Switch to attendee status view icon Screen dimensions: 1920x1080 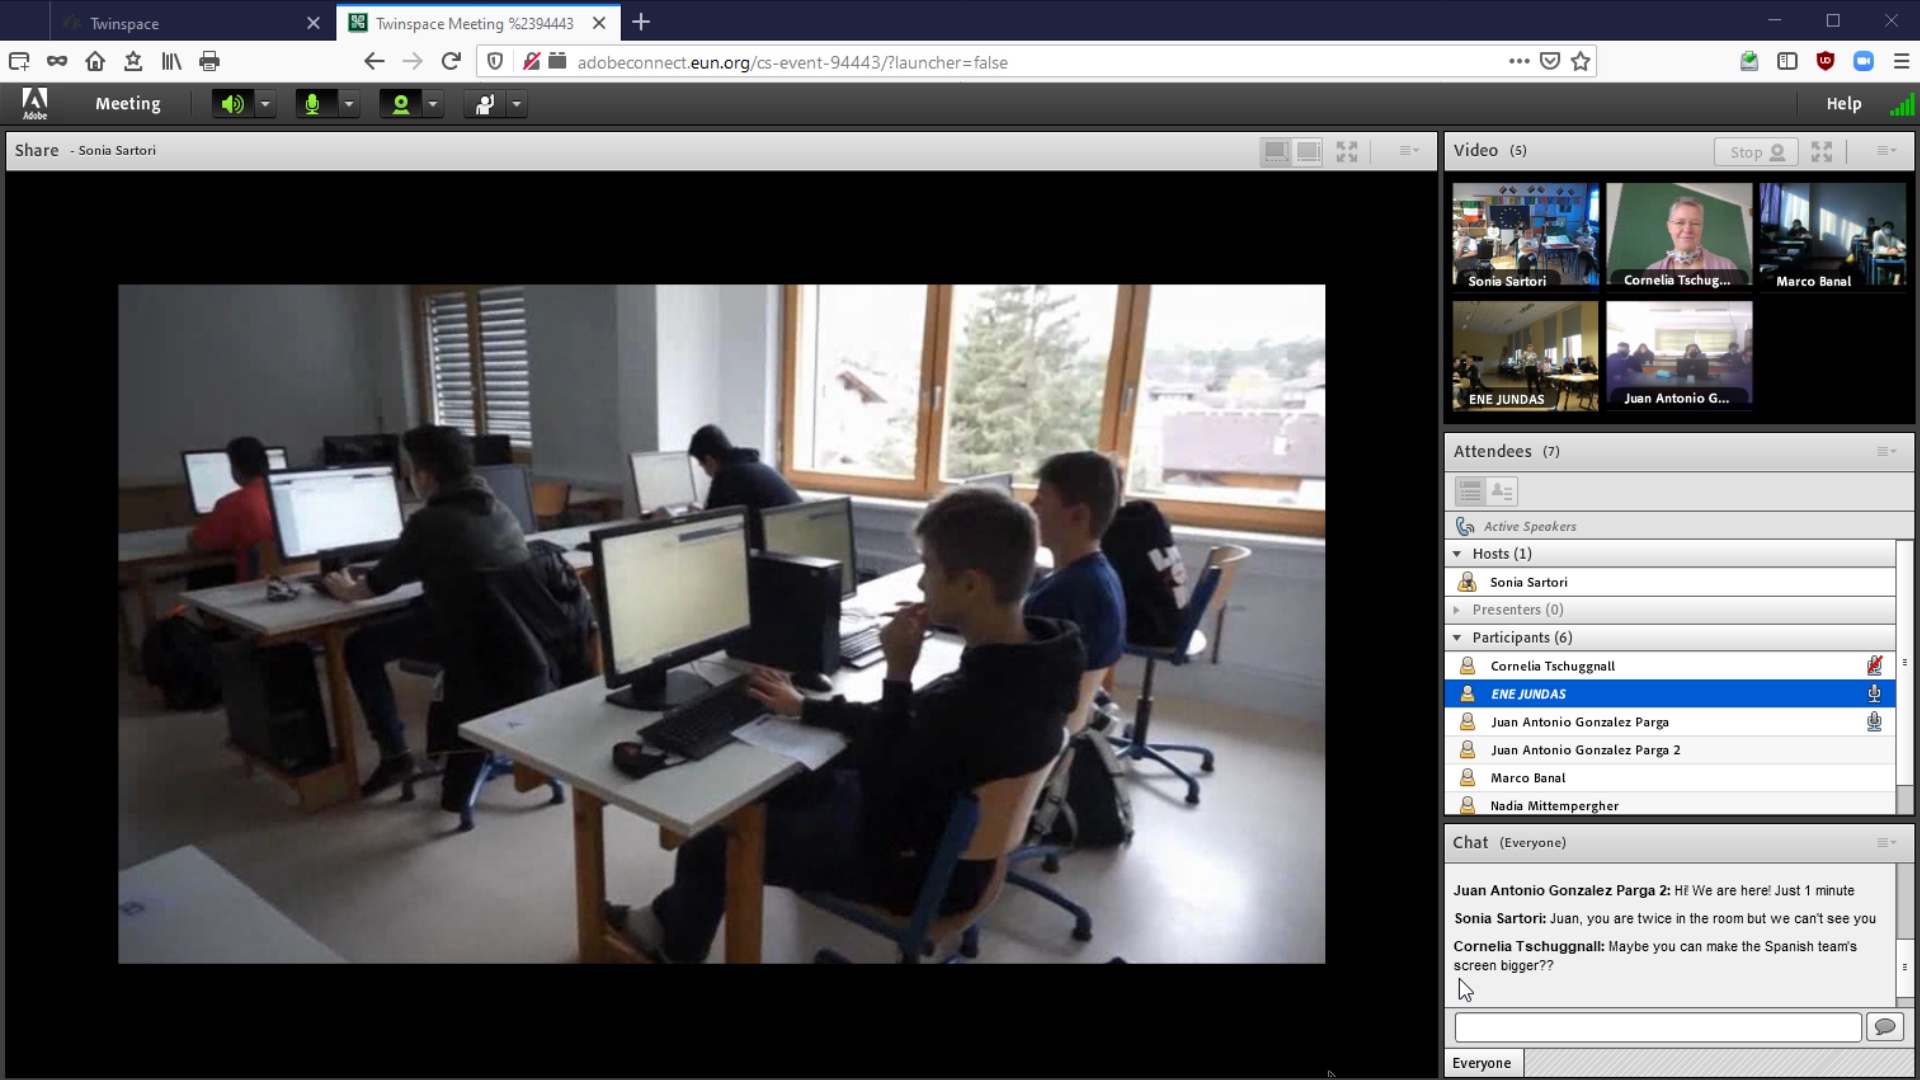point(1502,491)
